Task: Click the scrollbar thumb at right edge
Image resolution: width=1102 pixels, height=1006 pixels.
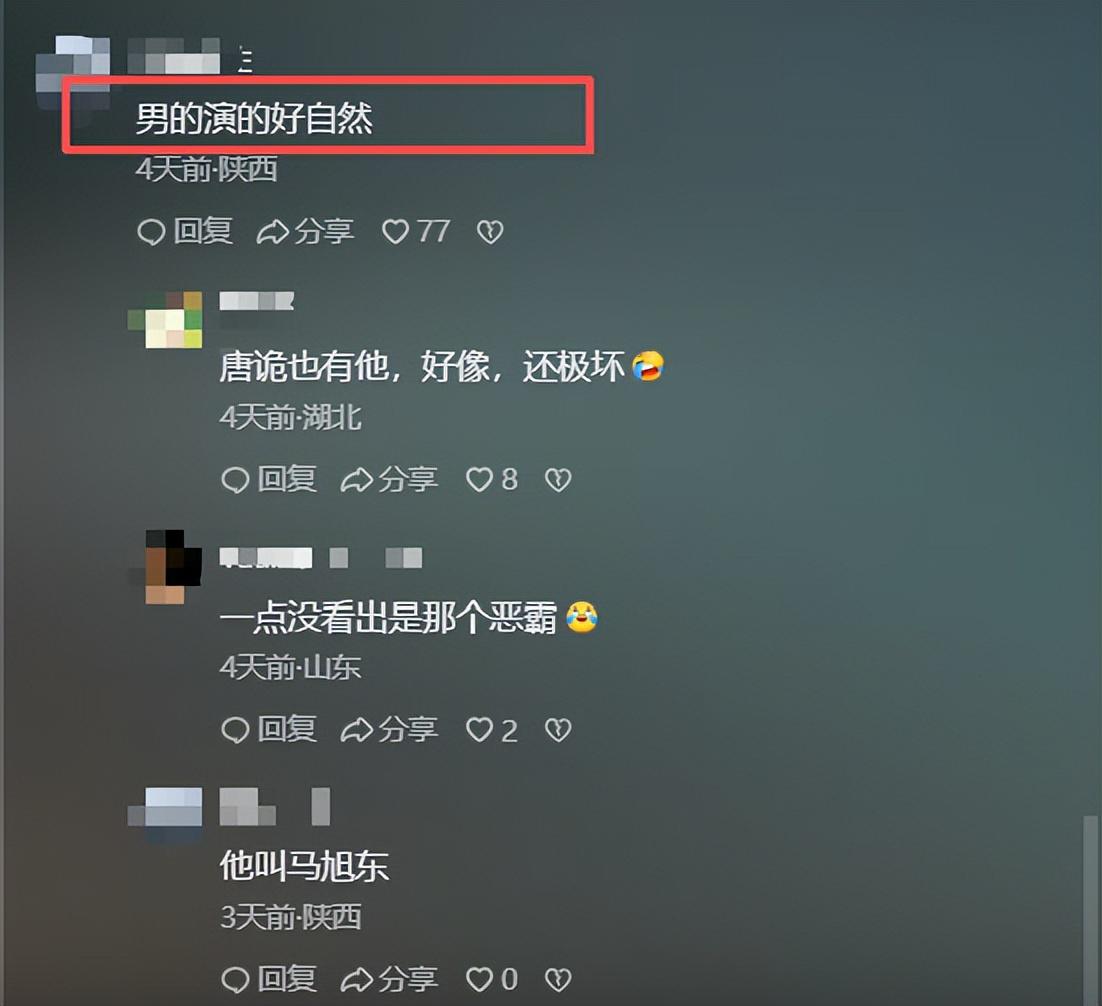Action: 1090,910
